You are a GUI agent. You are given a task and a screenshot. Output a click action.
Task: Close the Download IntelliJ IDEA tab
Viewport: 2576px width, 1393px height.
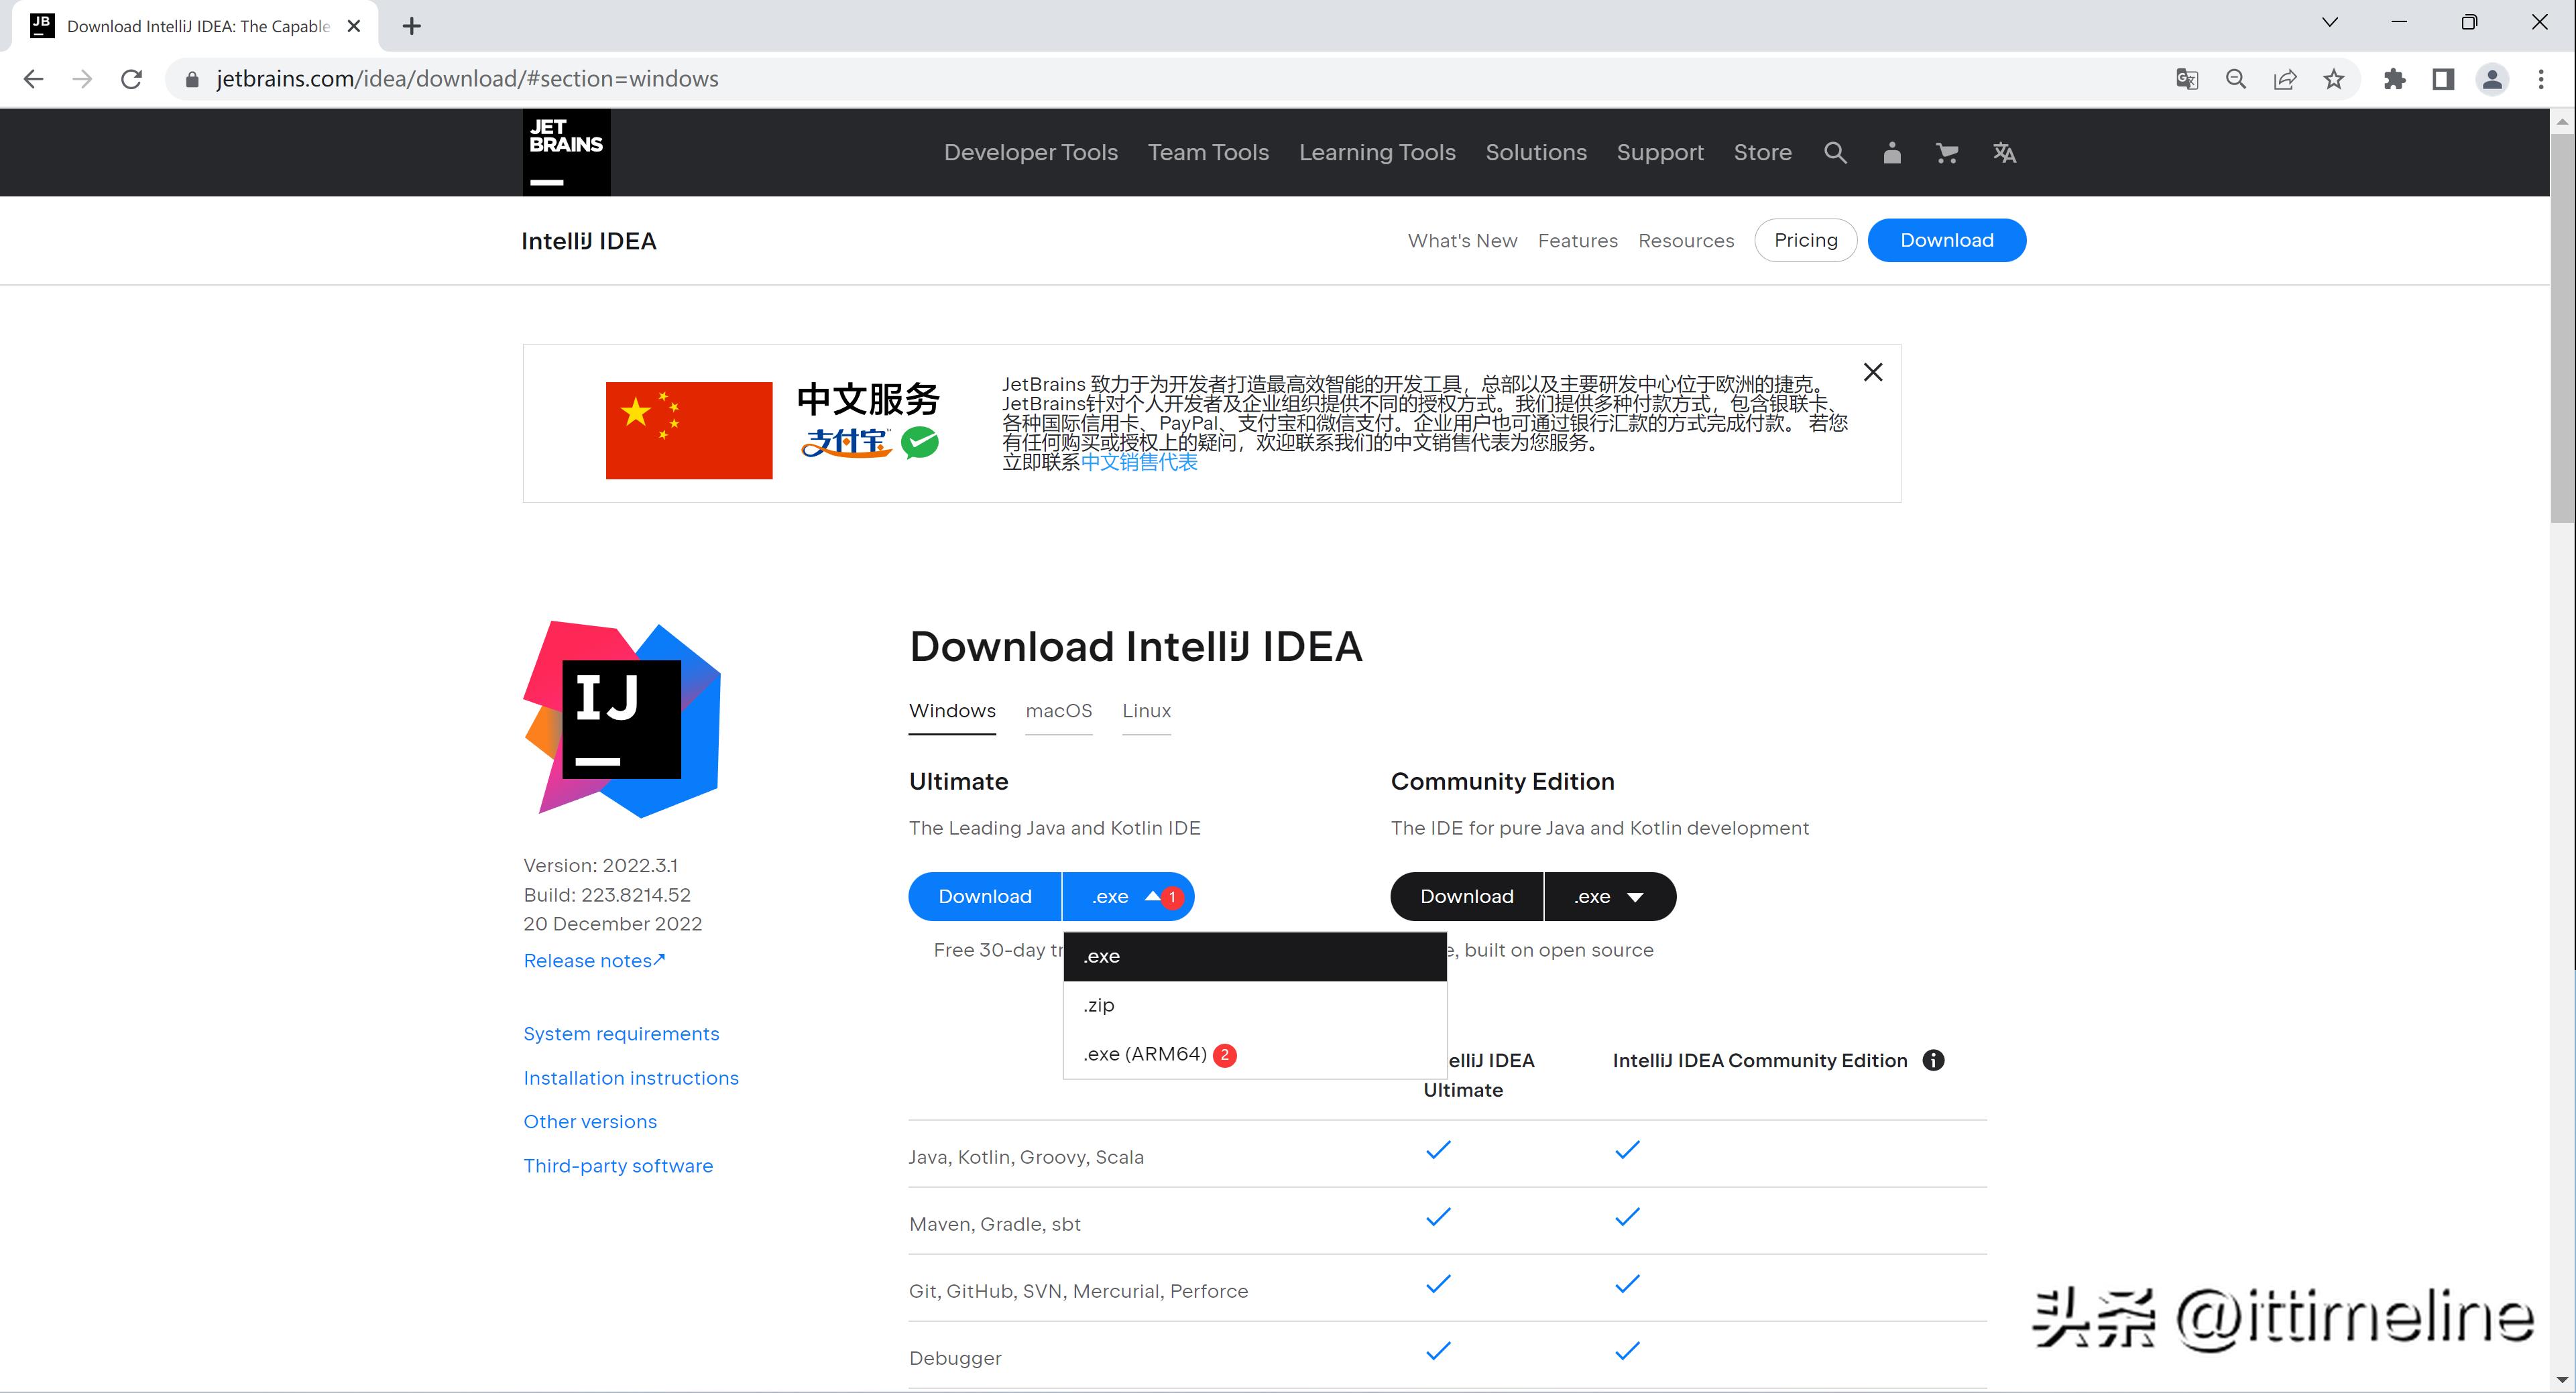point(354,26)
